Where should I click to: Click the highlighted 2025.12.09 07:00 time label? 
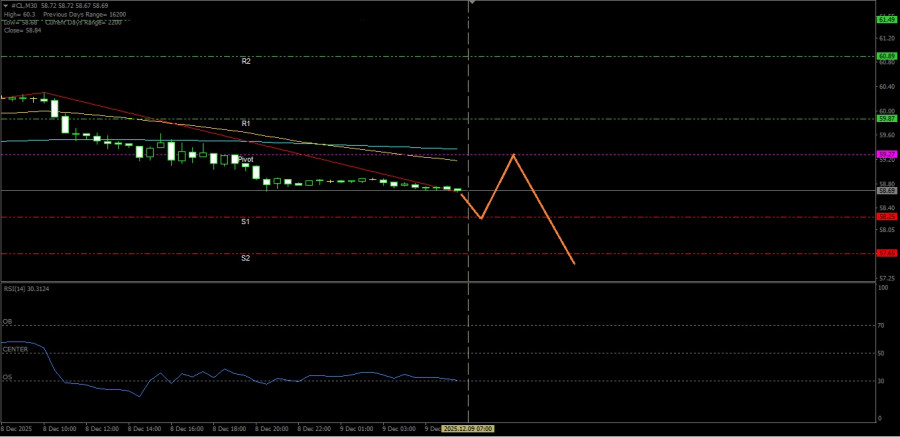pyautogui.click(x=470, y=428)
